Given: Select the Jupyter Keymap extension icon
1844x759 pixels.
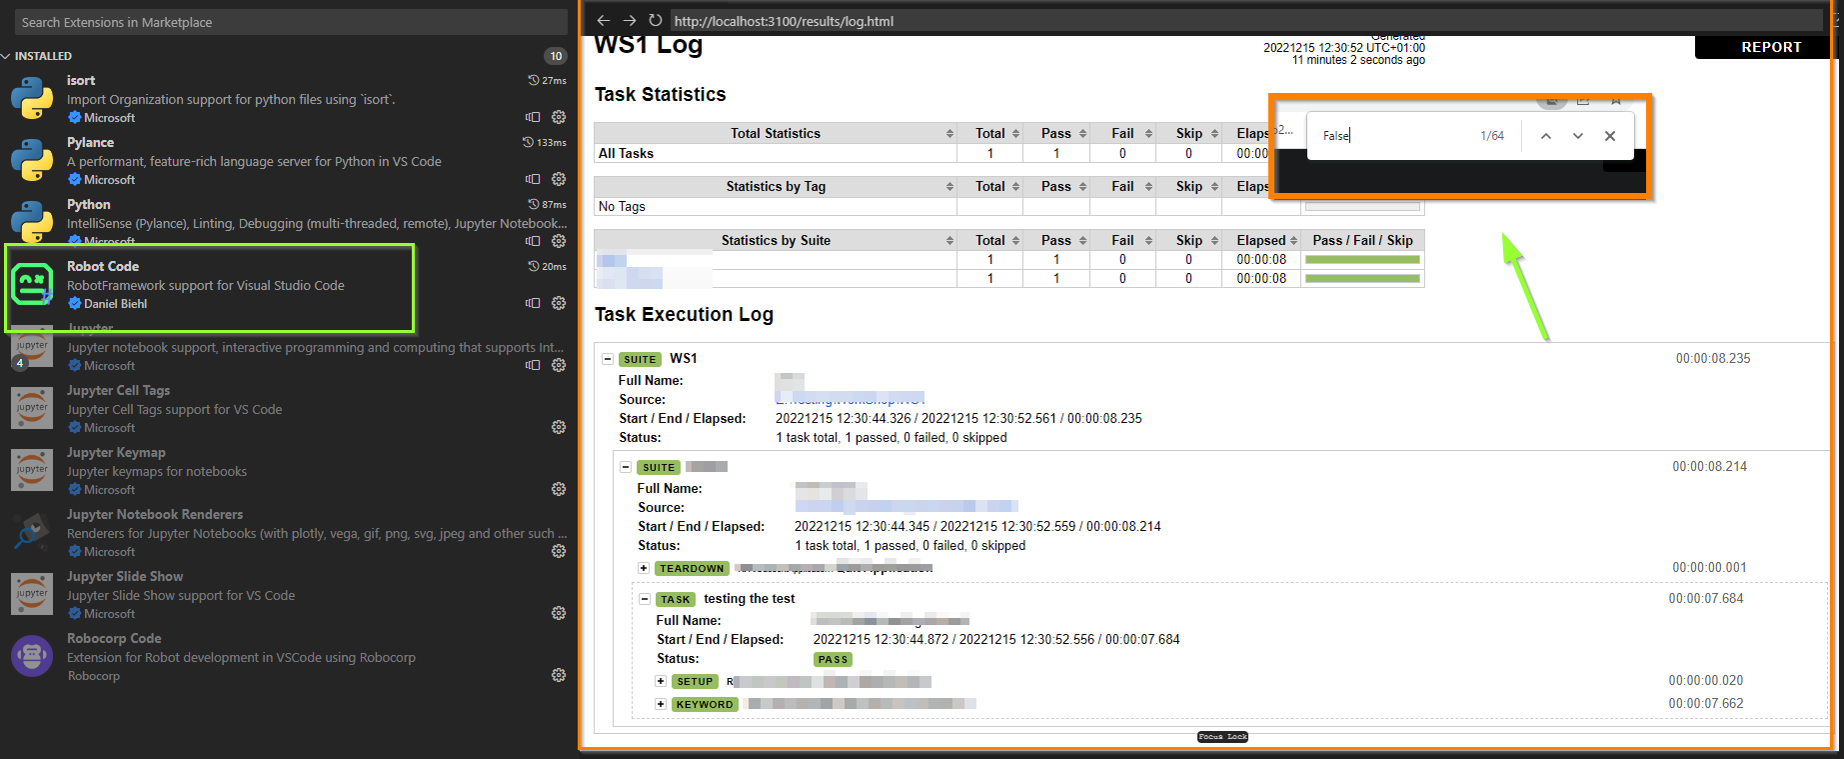Looking at the screenshot, I should (32, 470).
